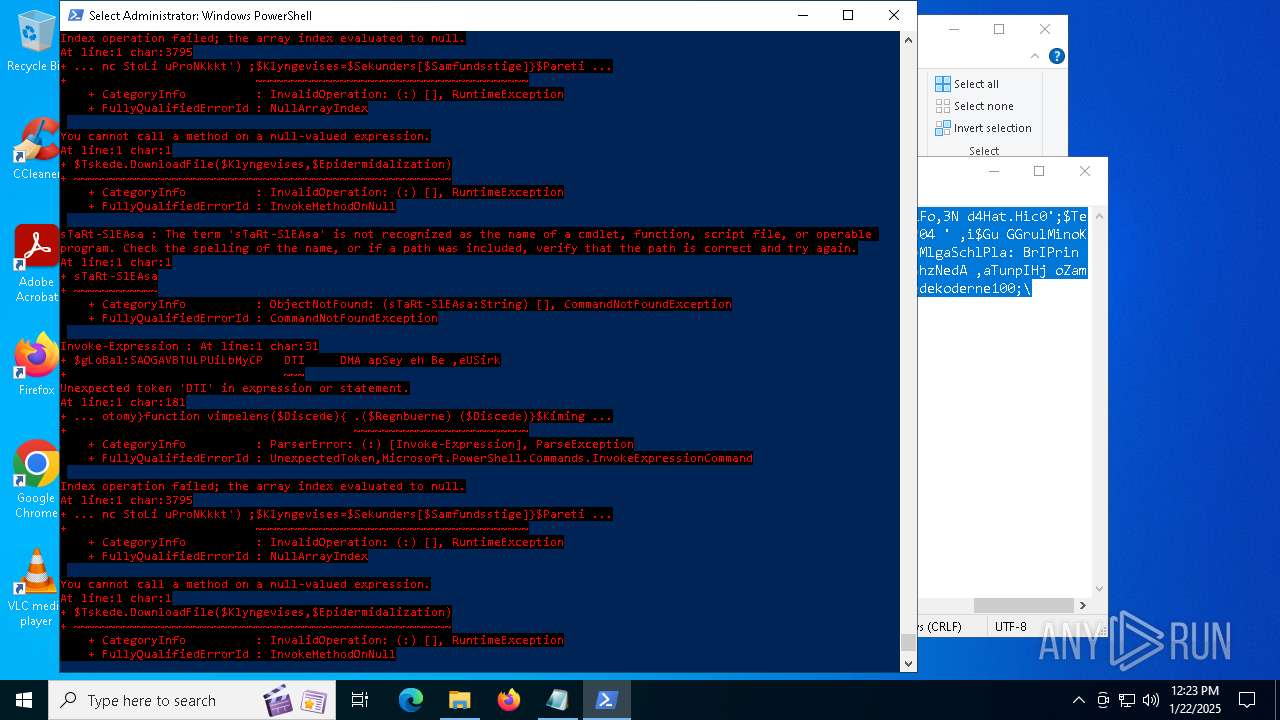Close the Notepad window
Screen dimensions: 1280x720
click(x=1085, y=171)
